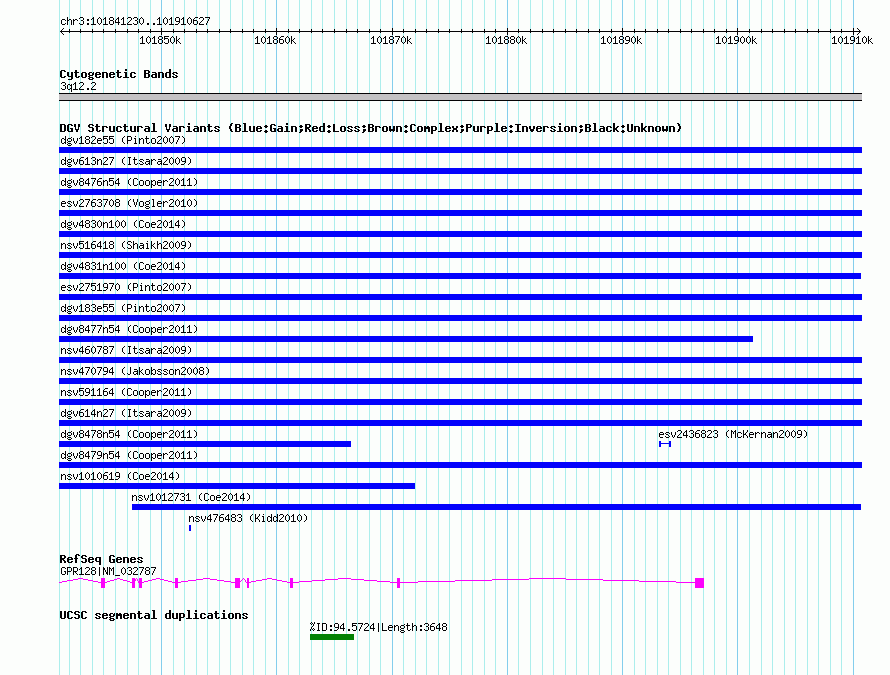This screenshot has width=890, height=675.
Task: Click the 101850k ruler tick label
Action: pyautogui.click(x=160, y=40)
